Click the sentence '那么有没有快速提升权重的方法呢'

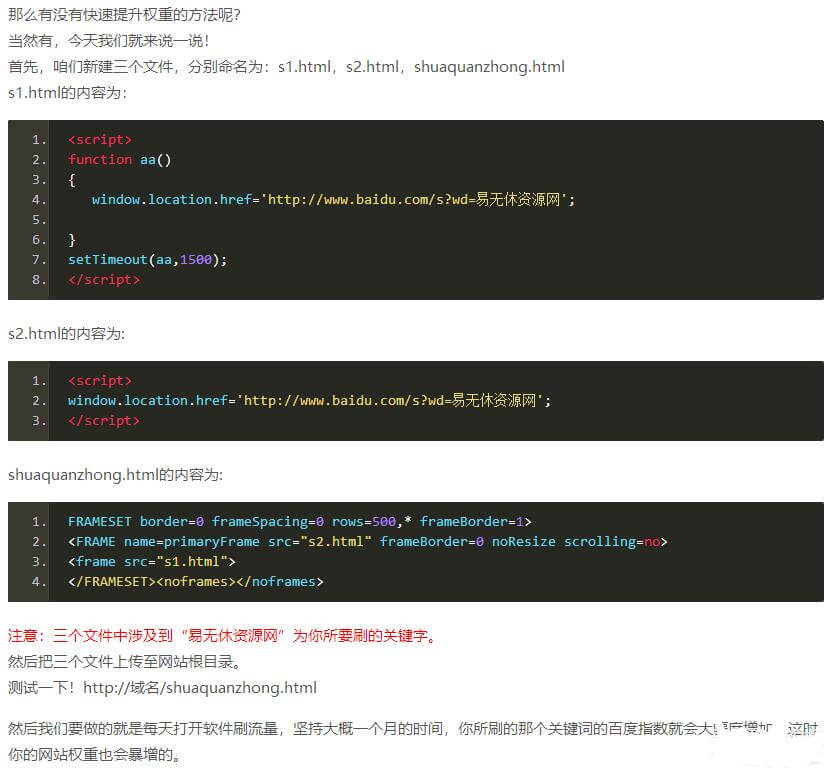coord(123,17)
